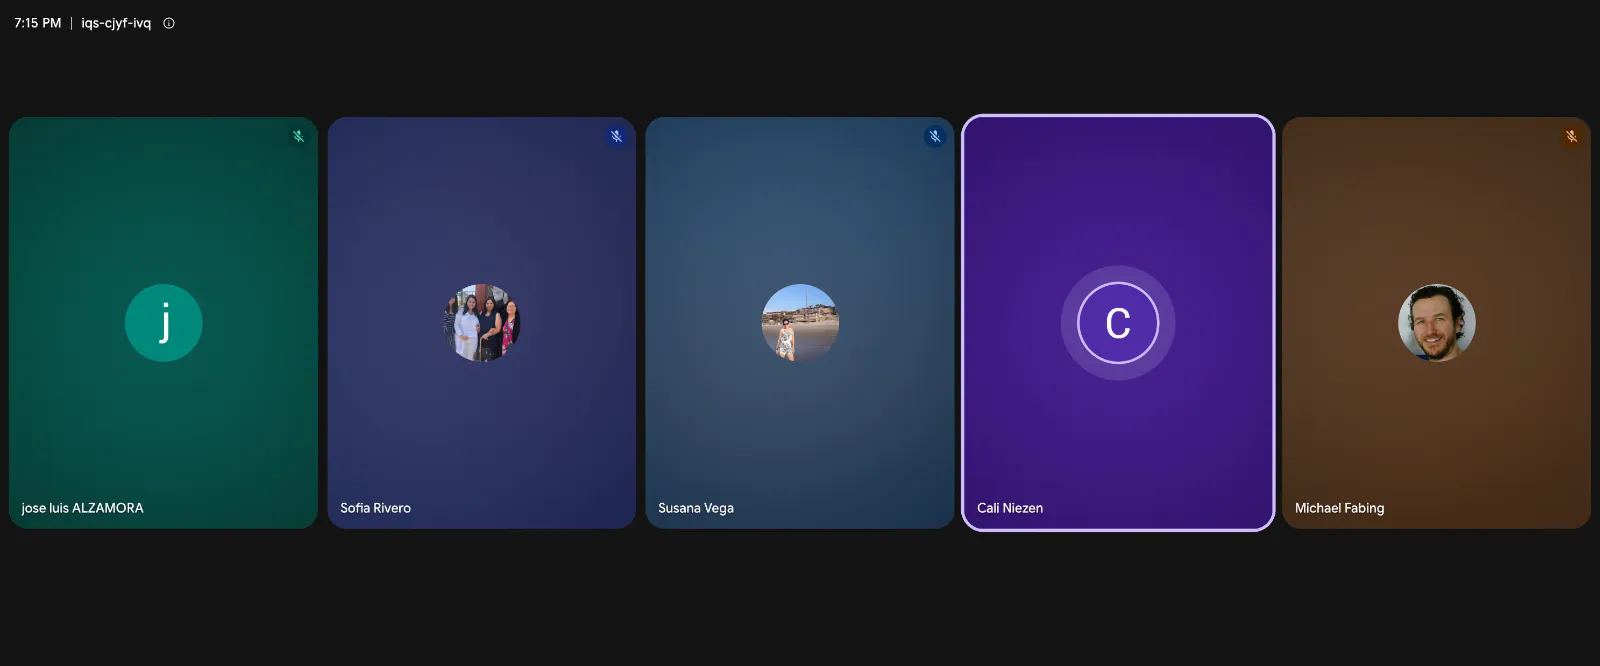
Task: Click the meeting code 'iqs-cjyf-ivq'
Action: (116, 23)
